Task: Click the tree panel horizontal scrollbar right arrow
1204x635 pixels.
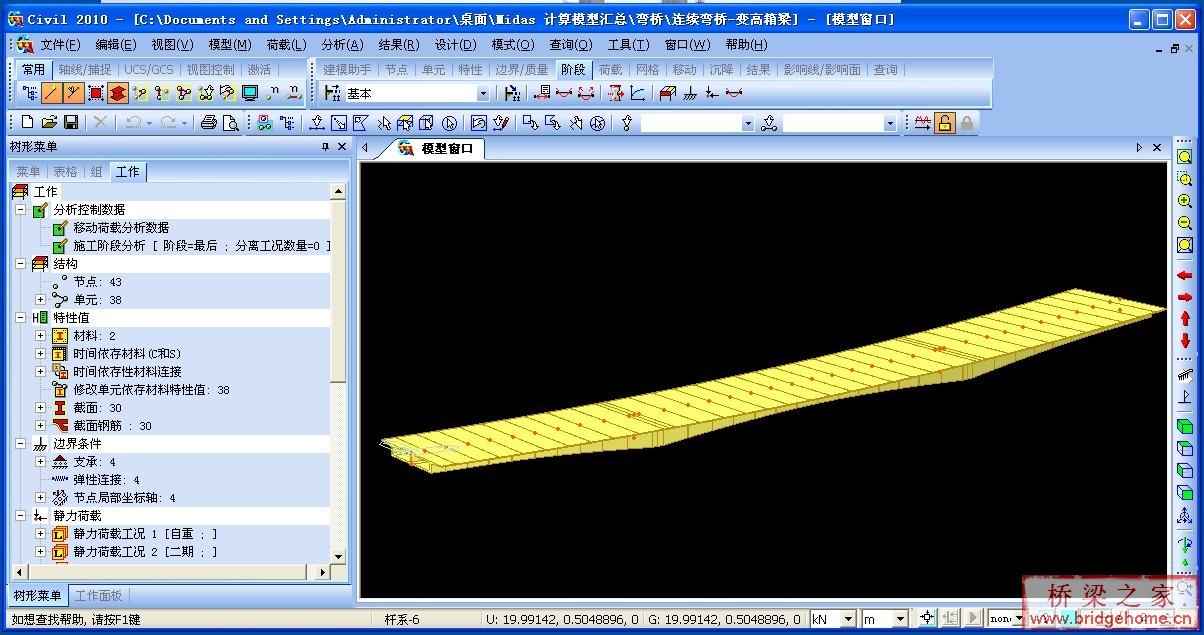Action: [x=323, y=572]
